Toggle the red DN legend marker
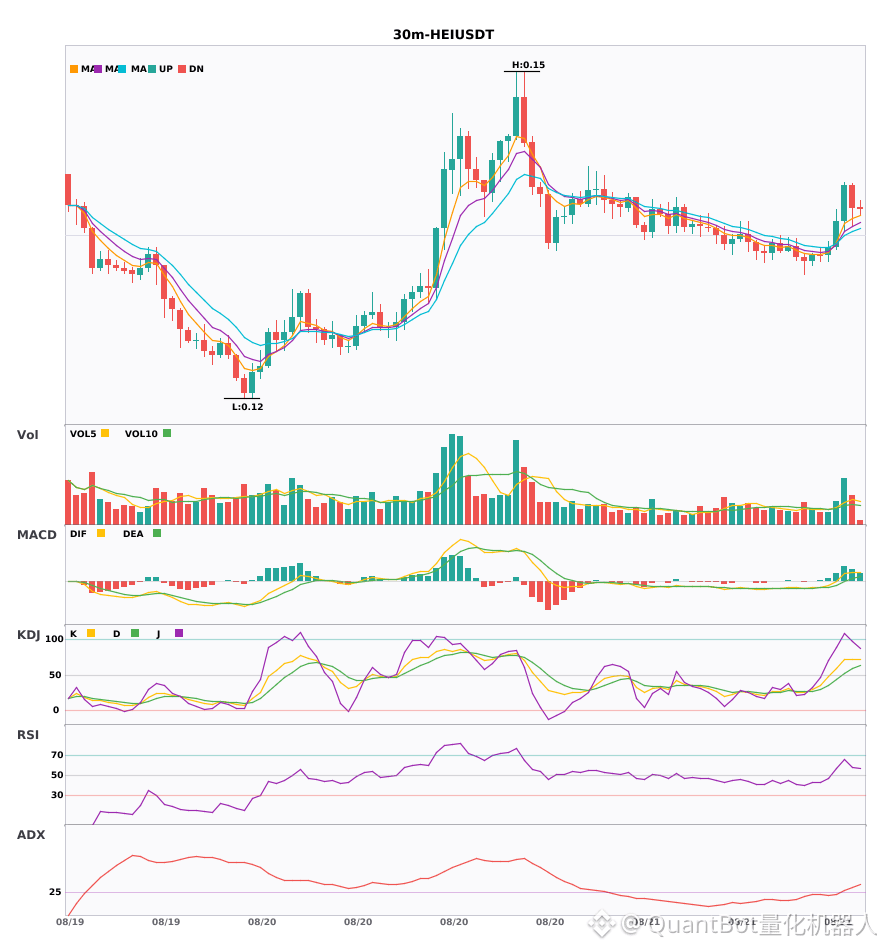 pyautogui.click(x=182, y=69)
